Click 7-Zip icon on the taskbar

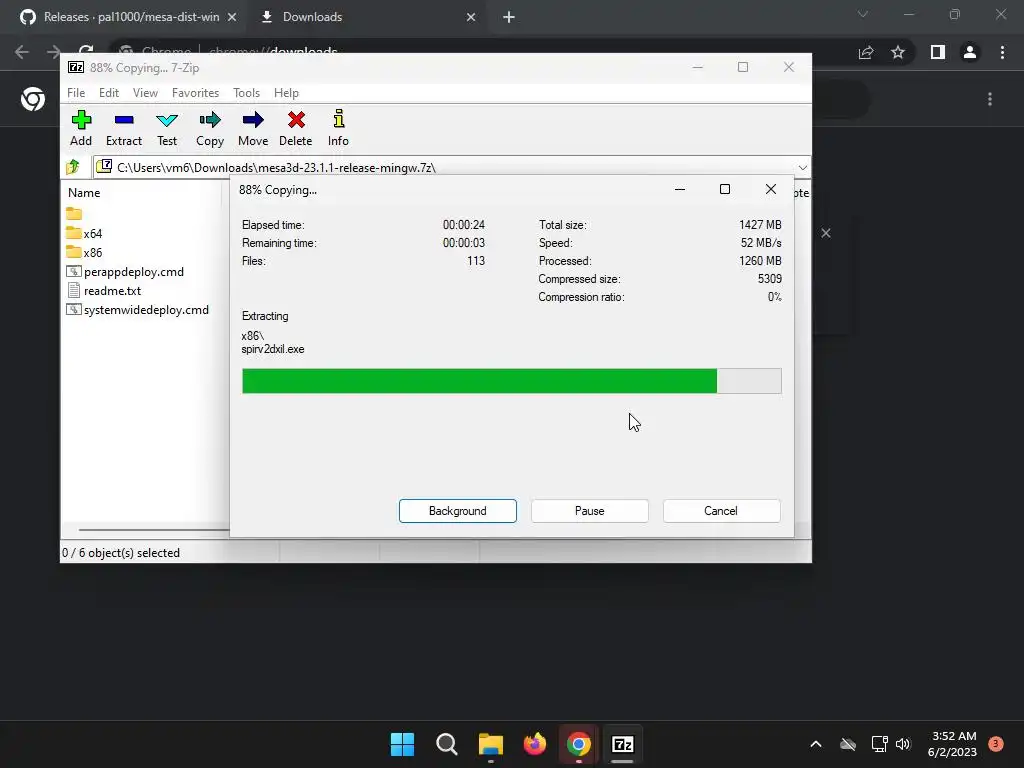click(x=622, y=744)
